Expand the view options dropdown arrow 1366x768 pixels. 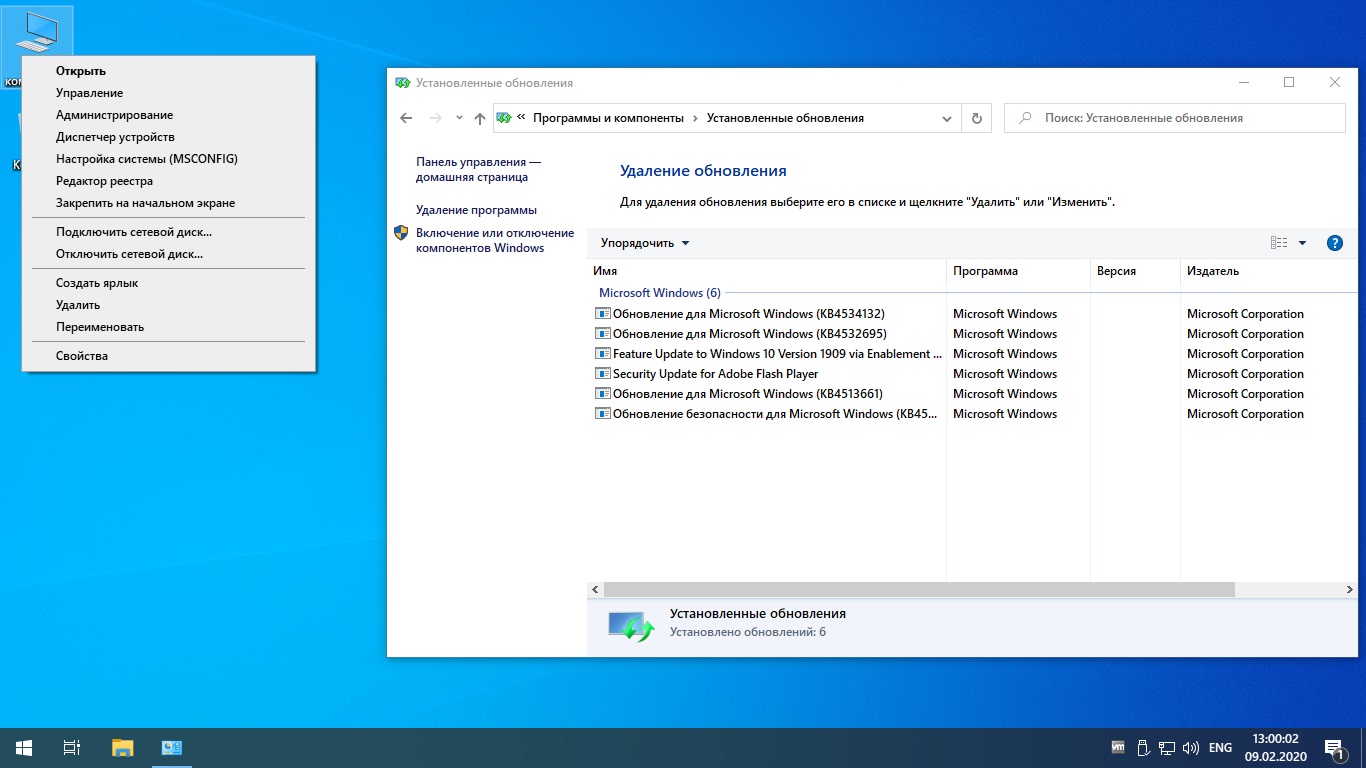click(x=1302, y=243)
